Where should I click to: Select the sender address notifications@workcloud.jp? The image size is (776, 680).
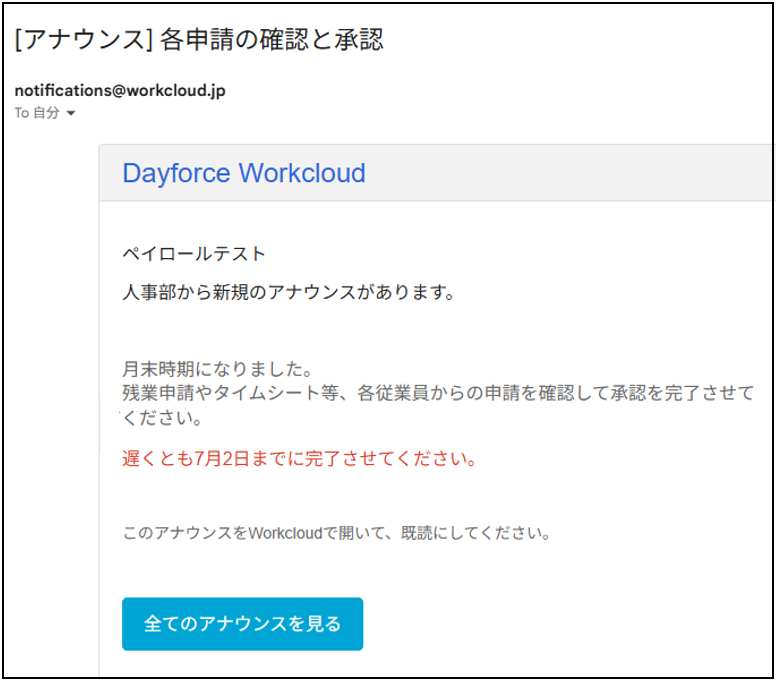pos(120,91)
